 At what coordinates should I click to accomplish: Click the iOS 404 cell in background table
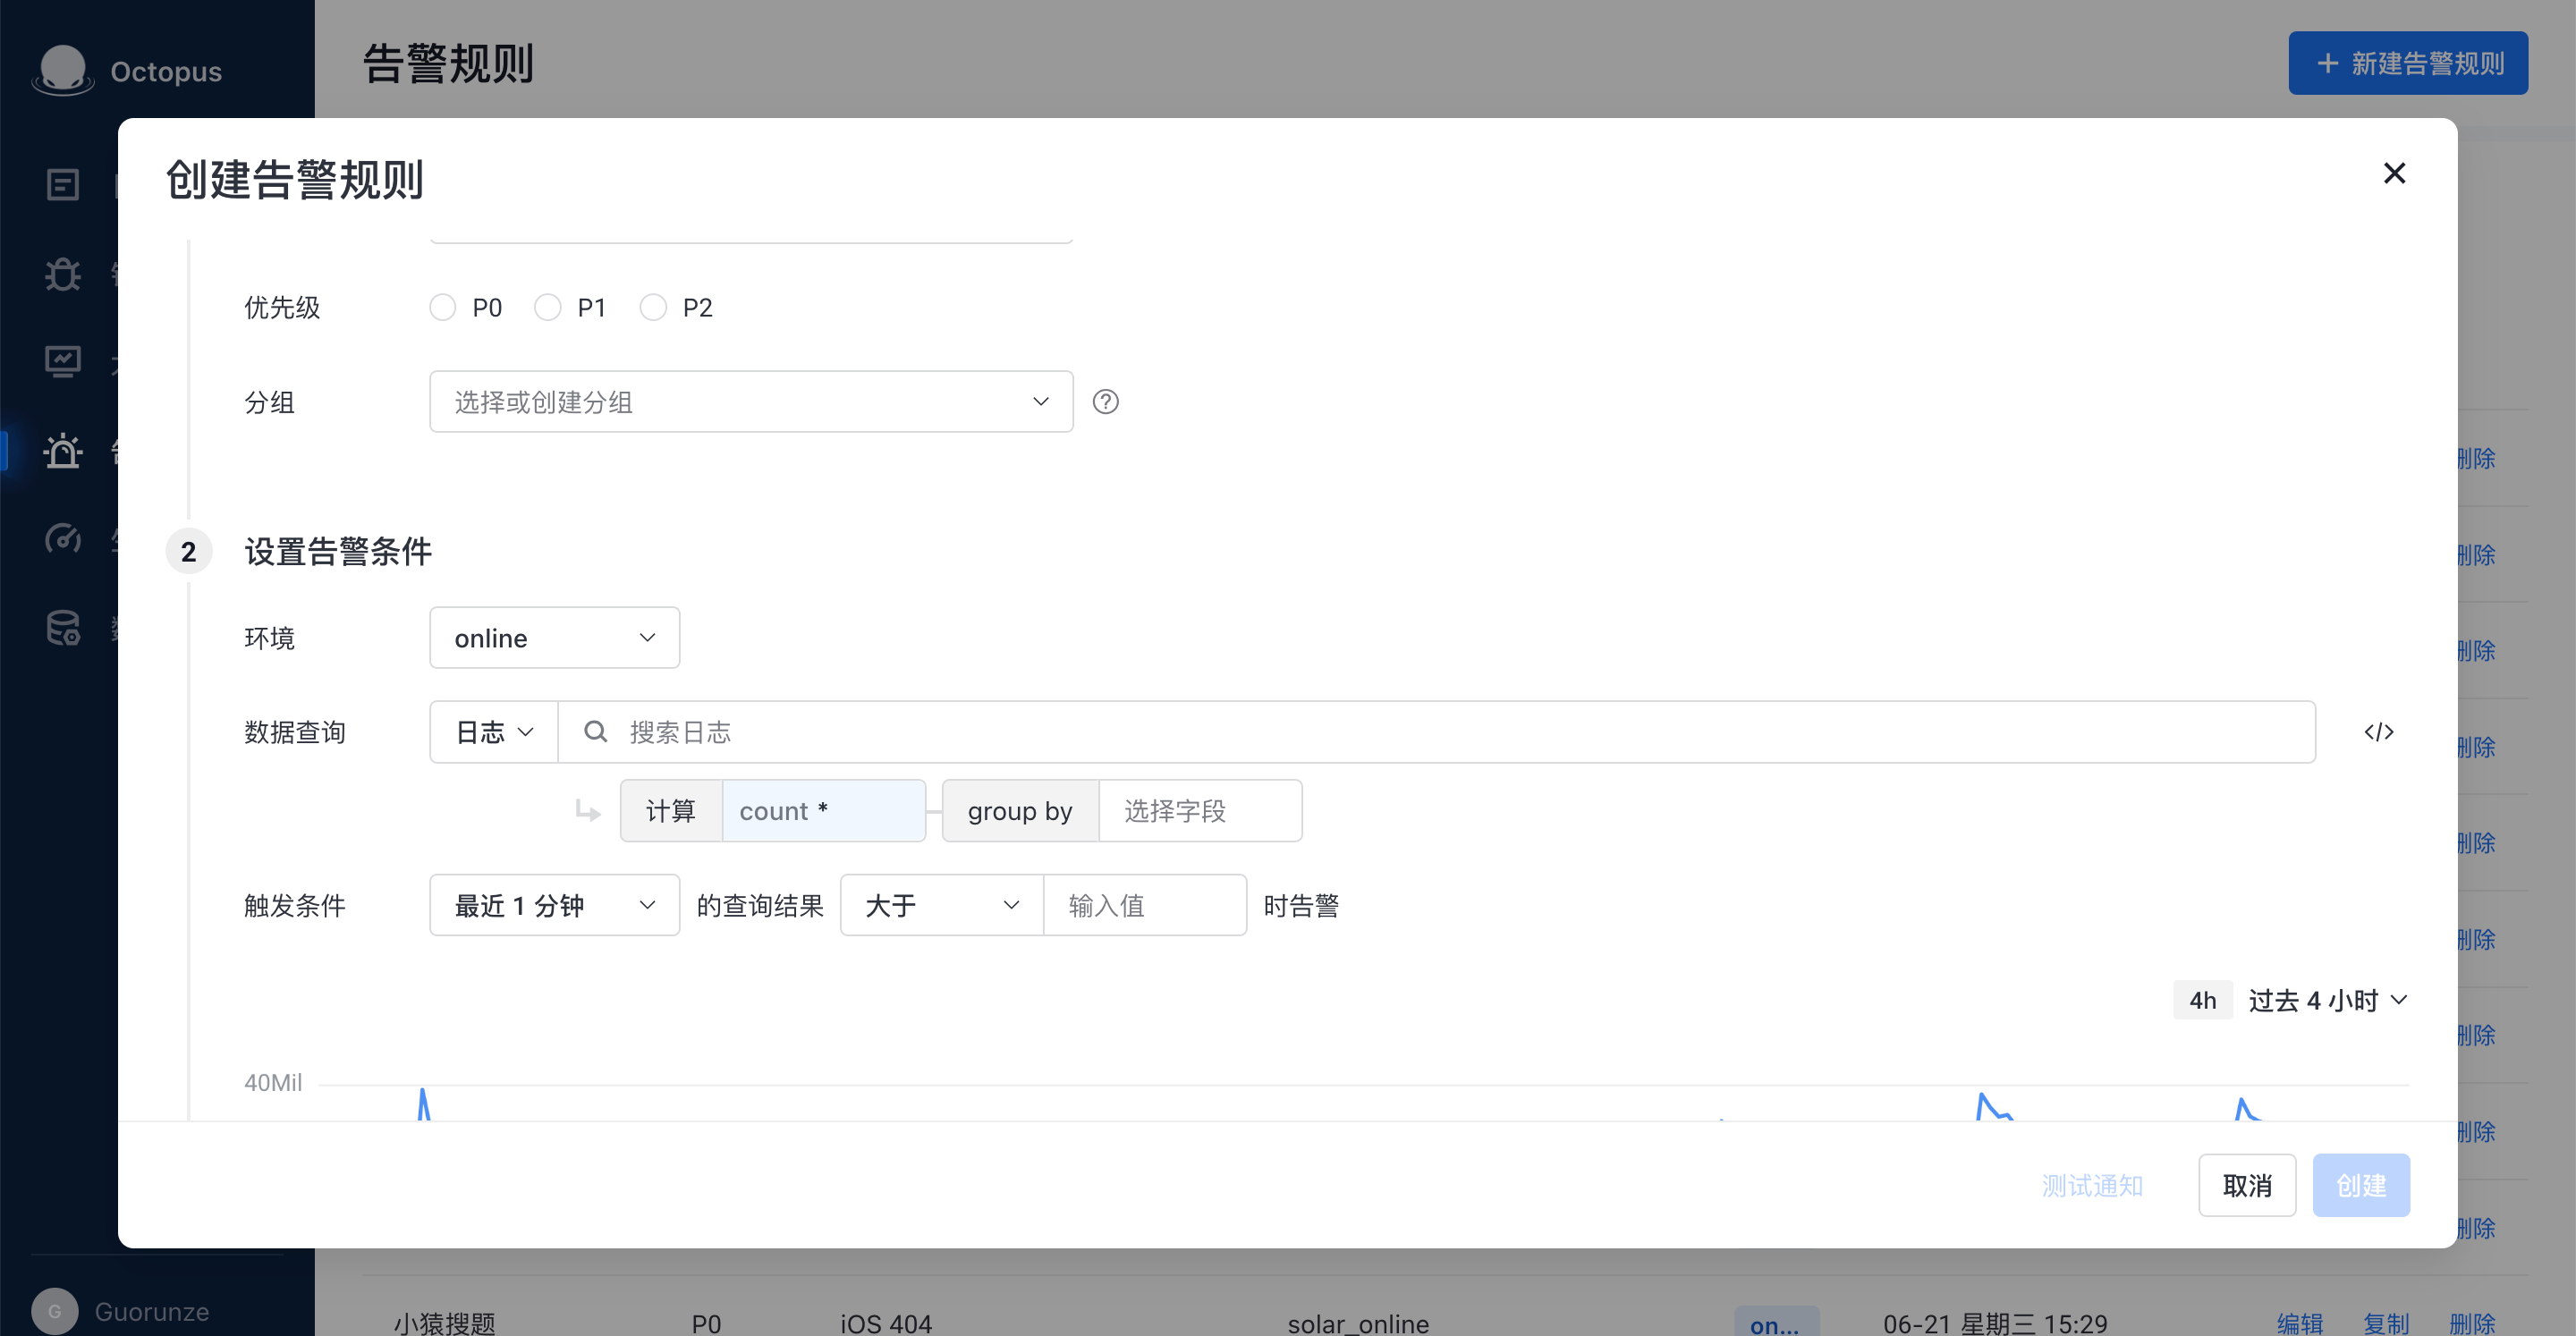[886, 1323]
